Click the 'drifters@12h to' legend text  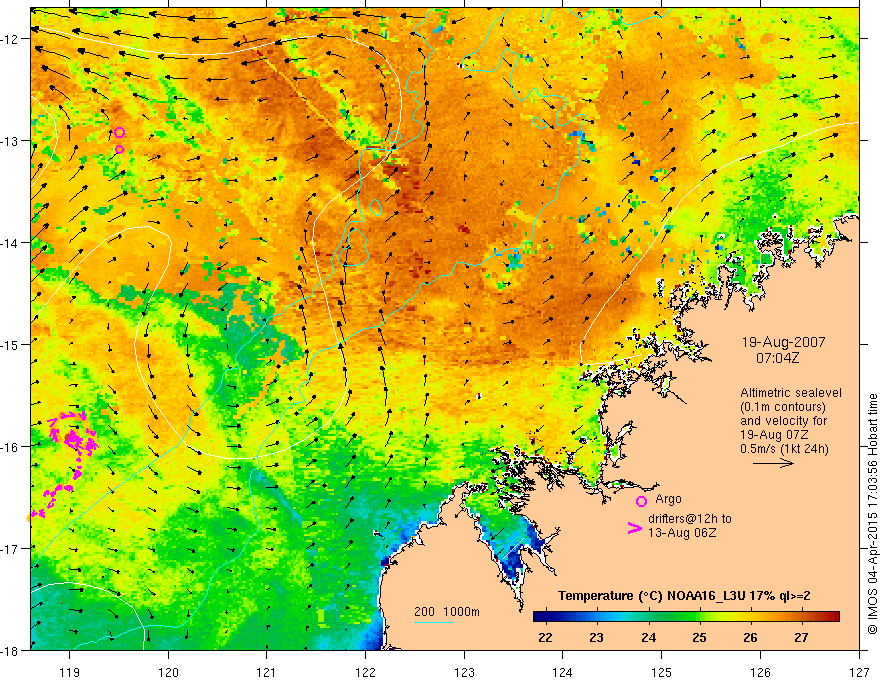pyautogui.click(x=690, y=518)
